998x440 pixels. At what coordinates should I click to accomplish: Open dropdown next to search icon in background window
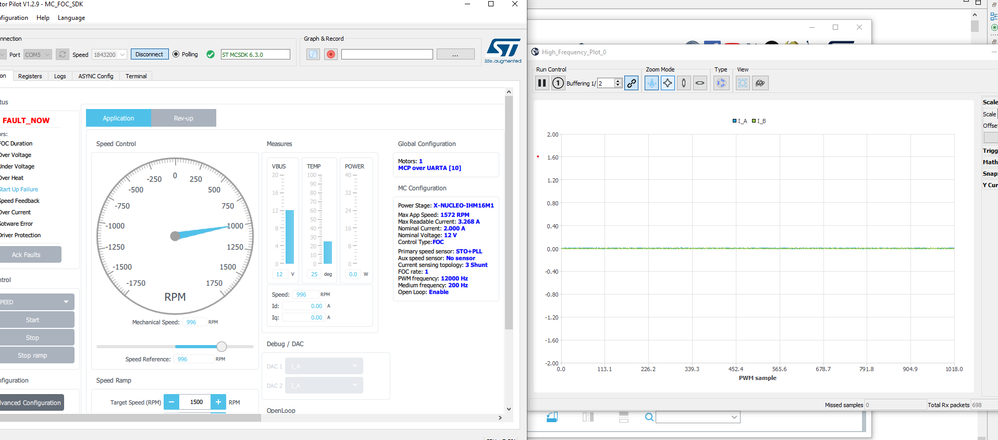pos(698,417)
